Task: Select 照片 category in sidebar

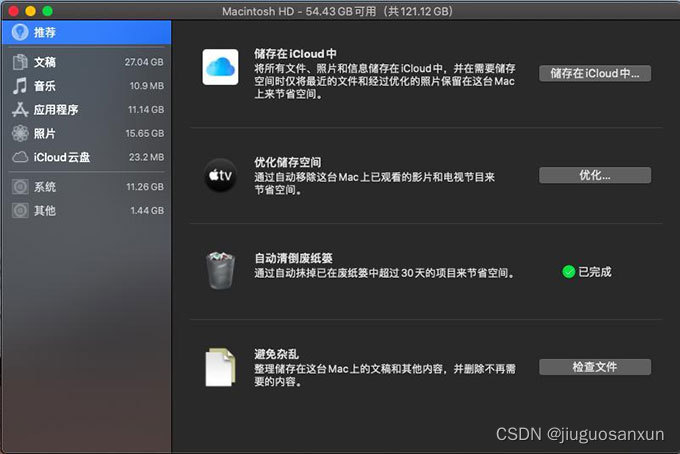Action: (86, 133)
